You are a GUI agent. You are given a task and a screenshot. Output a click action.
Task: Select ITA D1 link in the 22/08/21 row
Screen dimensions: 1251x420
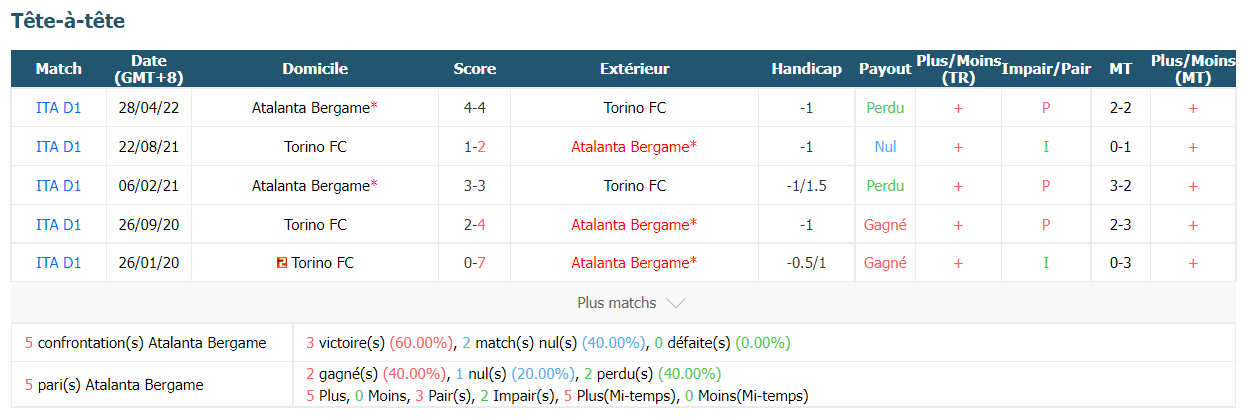click(58, 147)
